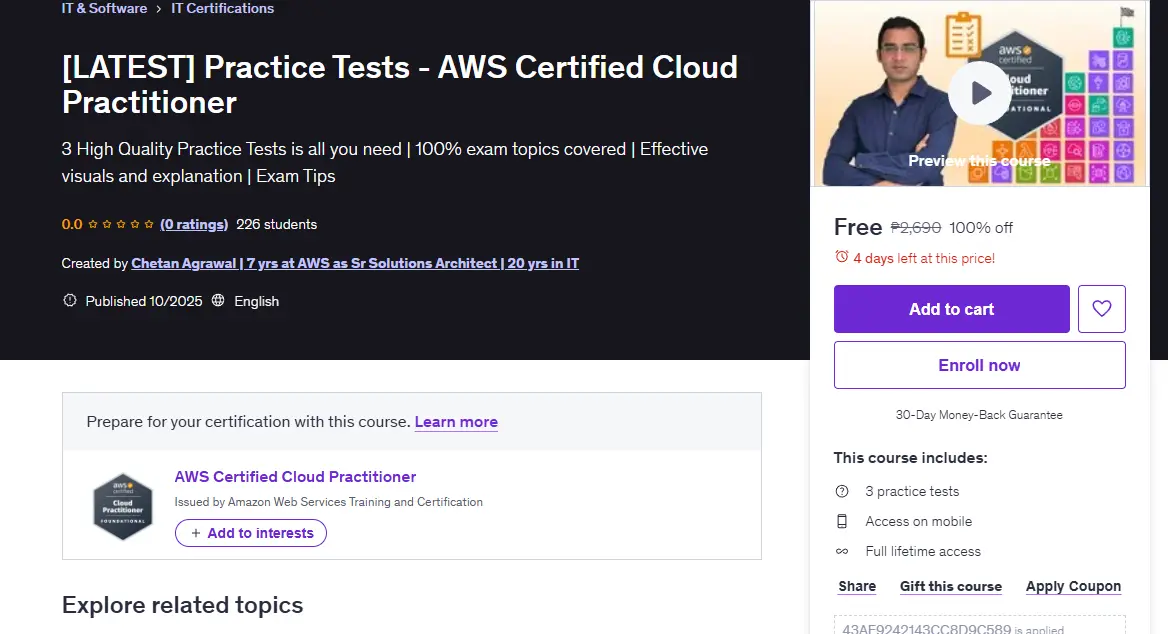Screen dimensions: 1168x634
Task: Click the course subtitle description
Action: [384, 162]
